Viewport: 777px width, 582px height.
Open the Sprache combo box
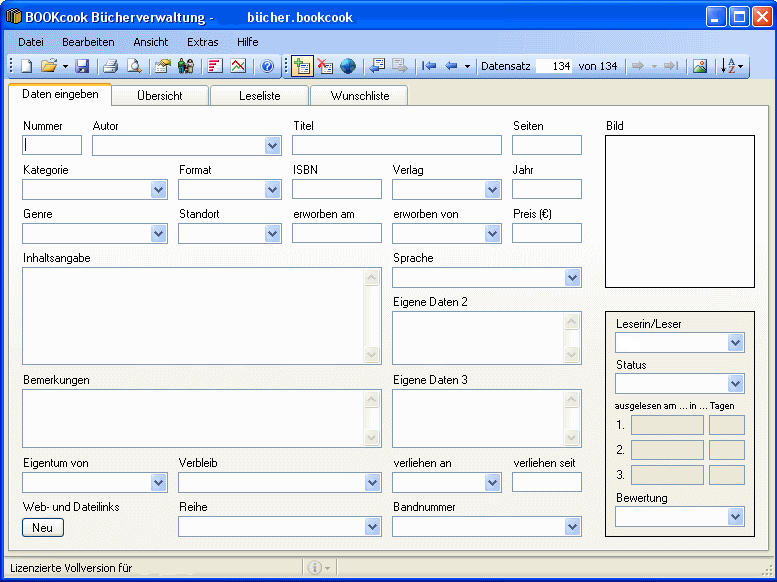(x=572, y=278)
